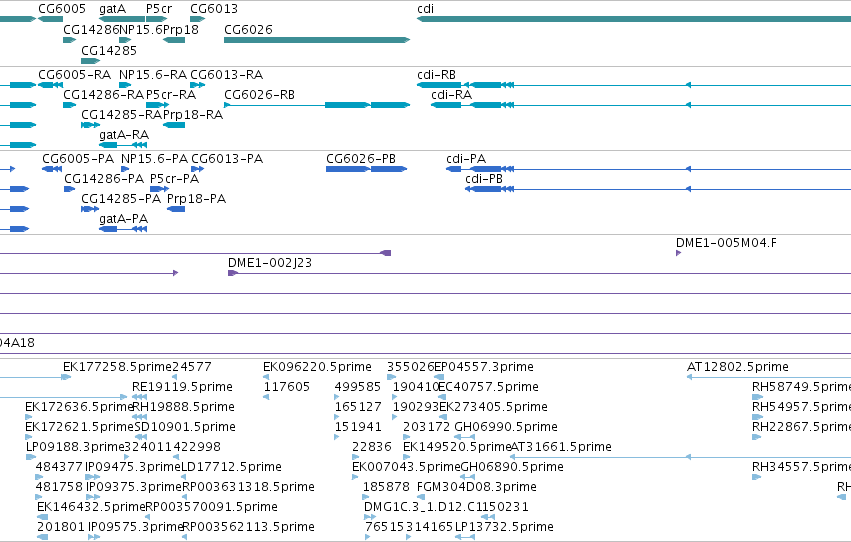This screenshot has width=851, height=542.
Task: Click the CG6026 gene label
Action: point(248,29)
